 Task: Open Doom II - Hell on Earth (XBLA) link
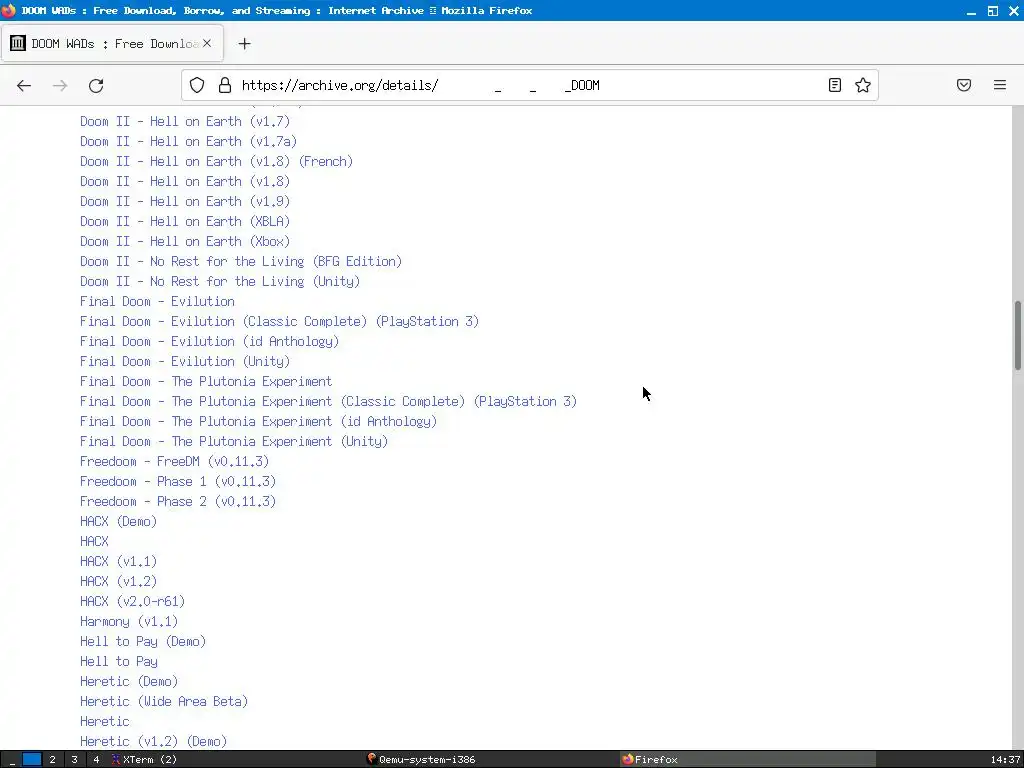tap(185, 221)
